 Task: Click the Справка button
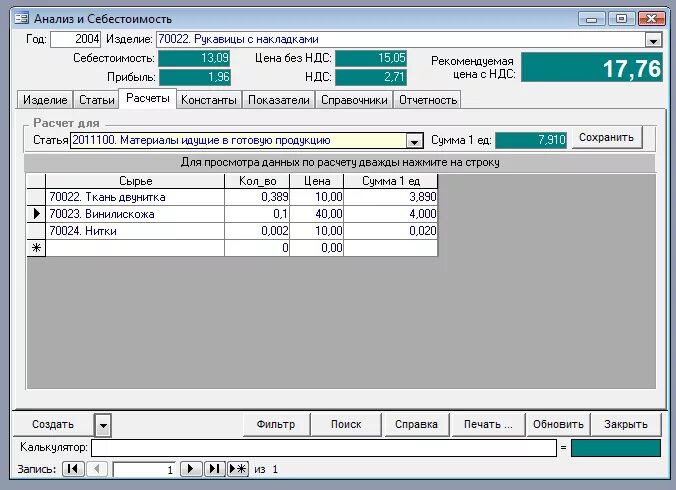click(416, 424)
